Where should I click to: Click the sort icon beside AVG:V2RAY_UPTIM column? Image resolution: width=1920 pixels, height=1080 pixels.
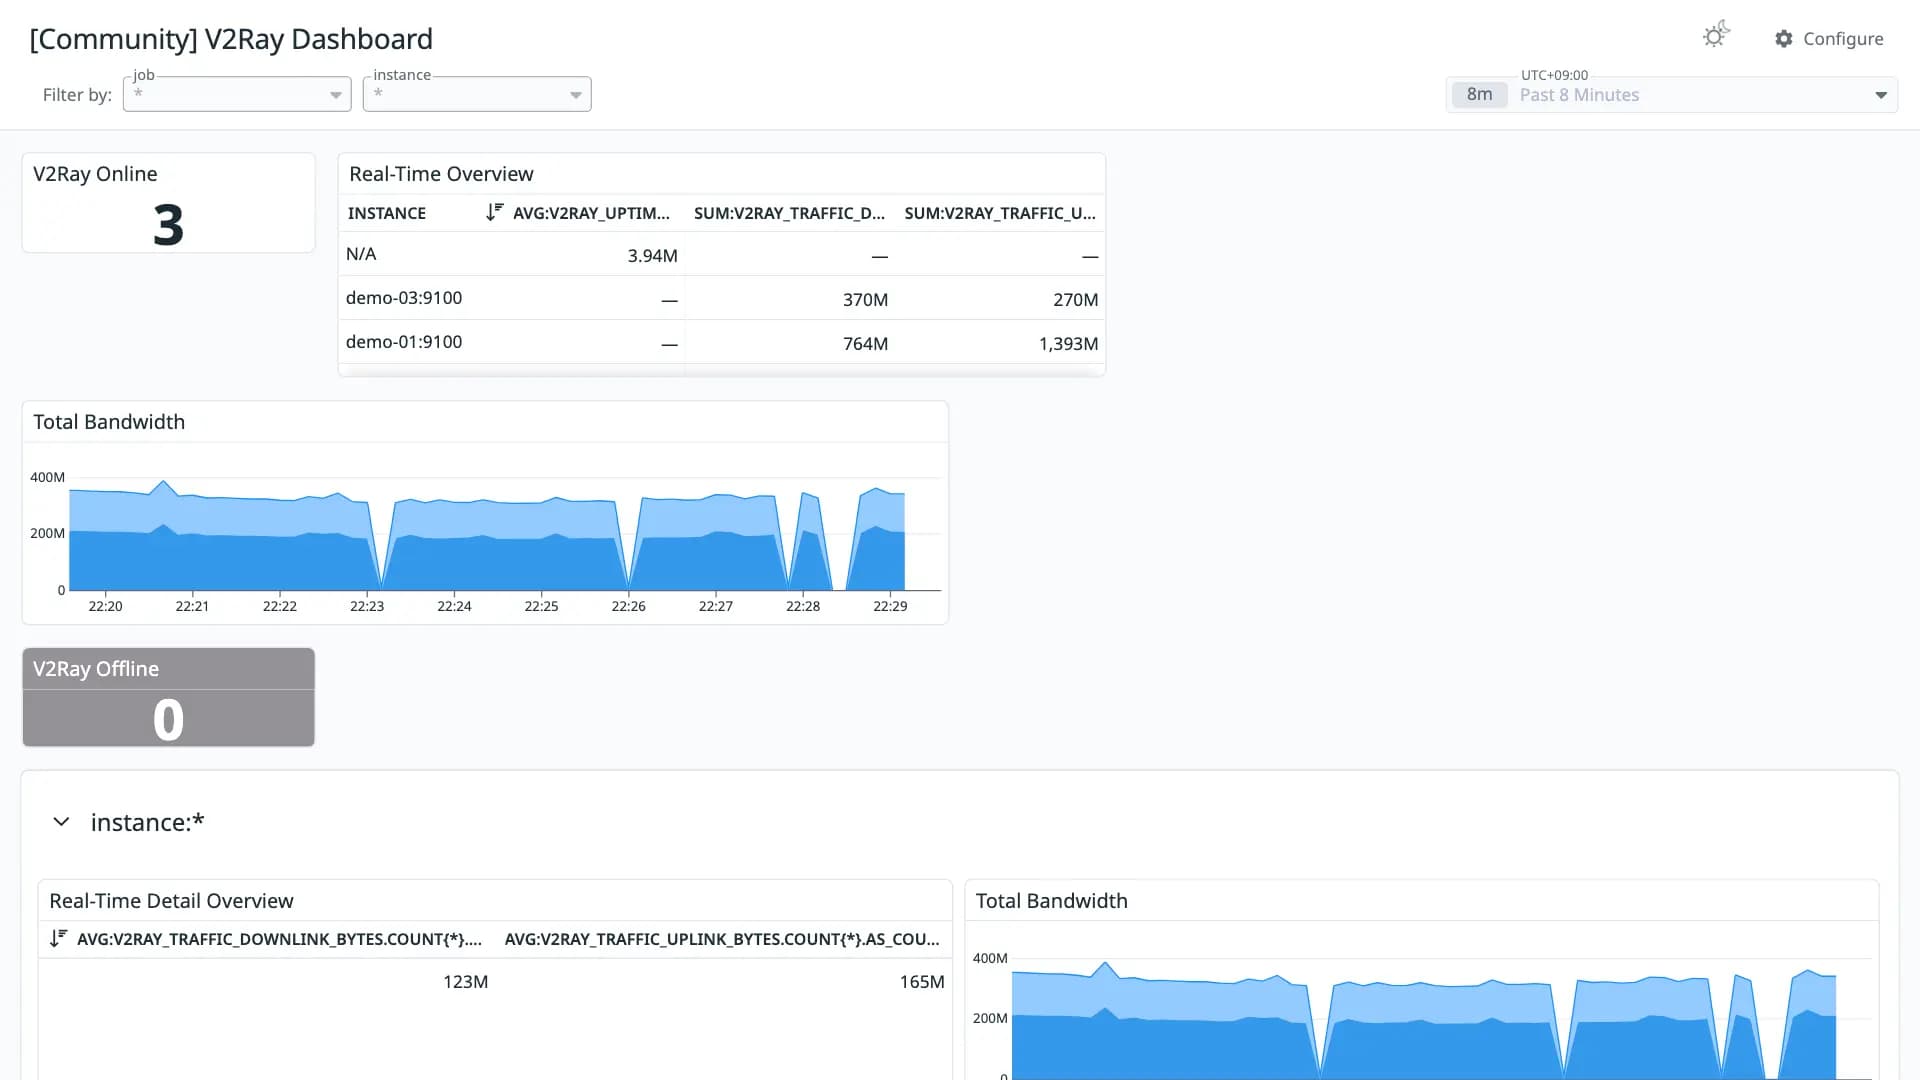[x=494, y=212]
